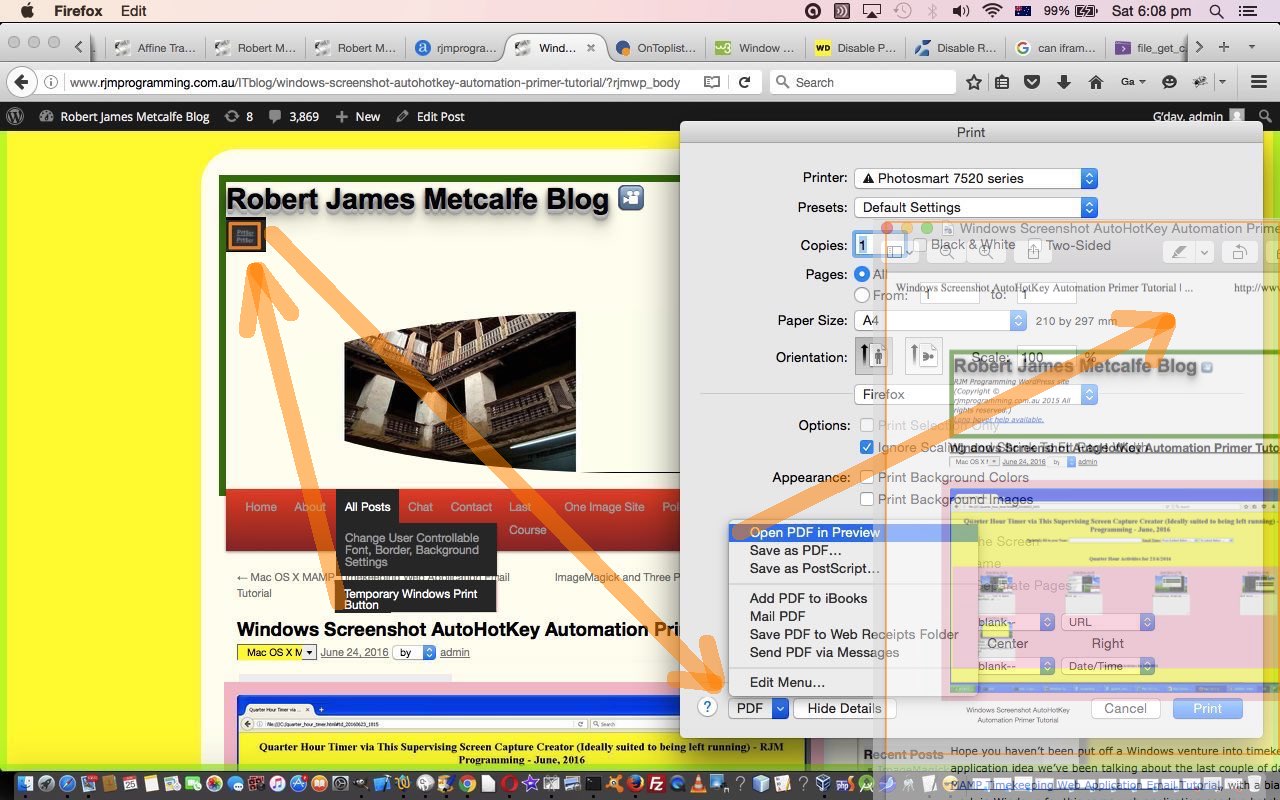Open the 'by' author dropdown

[x=416, y=652]
